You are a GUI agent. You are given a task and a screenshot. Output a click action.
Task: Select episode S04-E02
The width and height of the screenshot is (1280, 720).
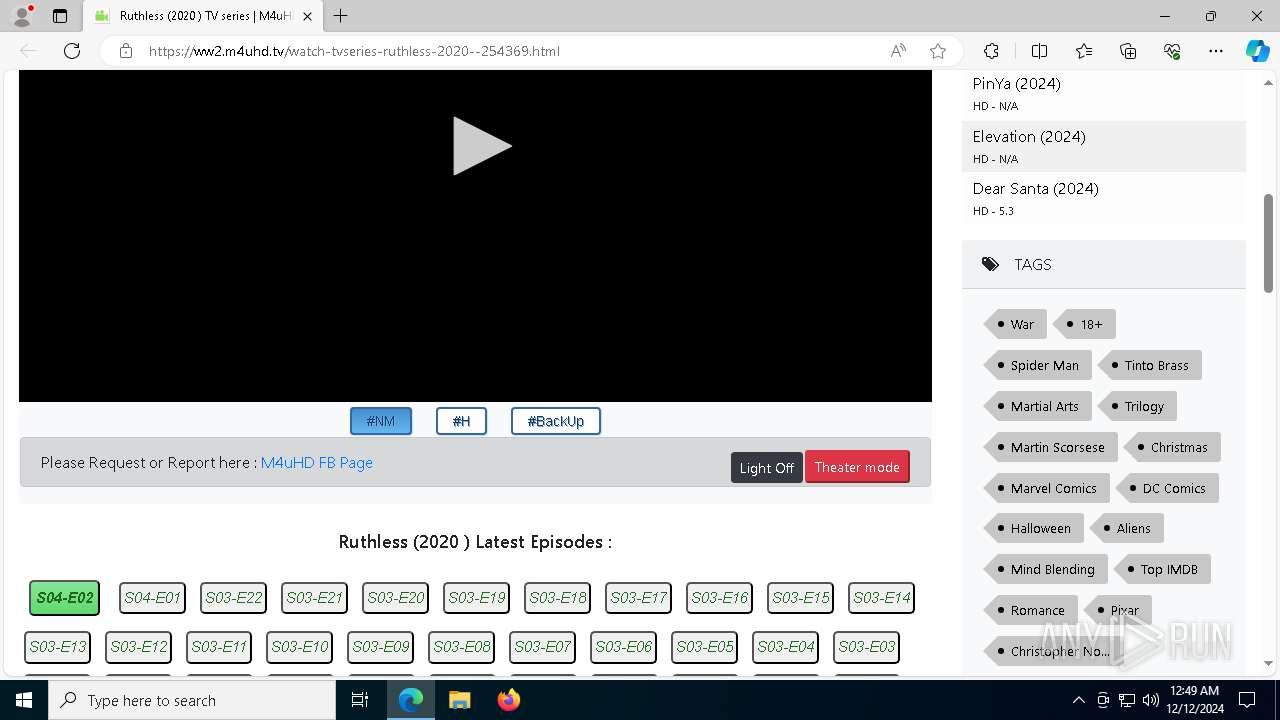(x=65, y=598)
